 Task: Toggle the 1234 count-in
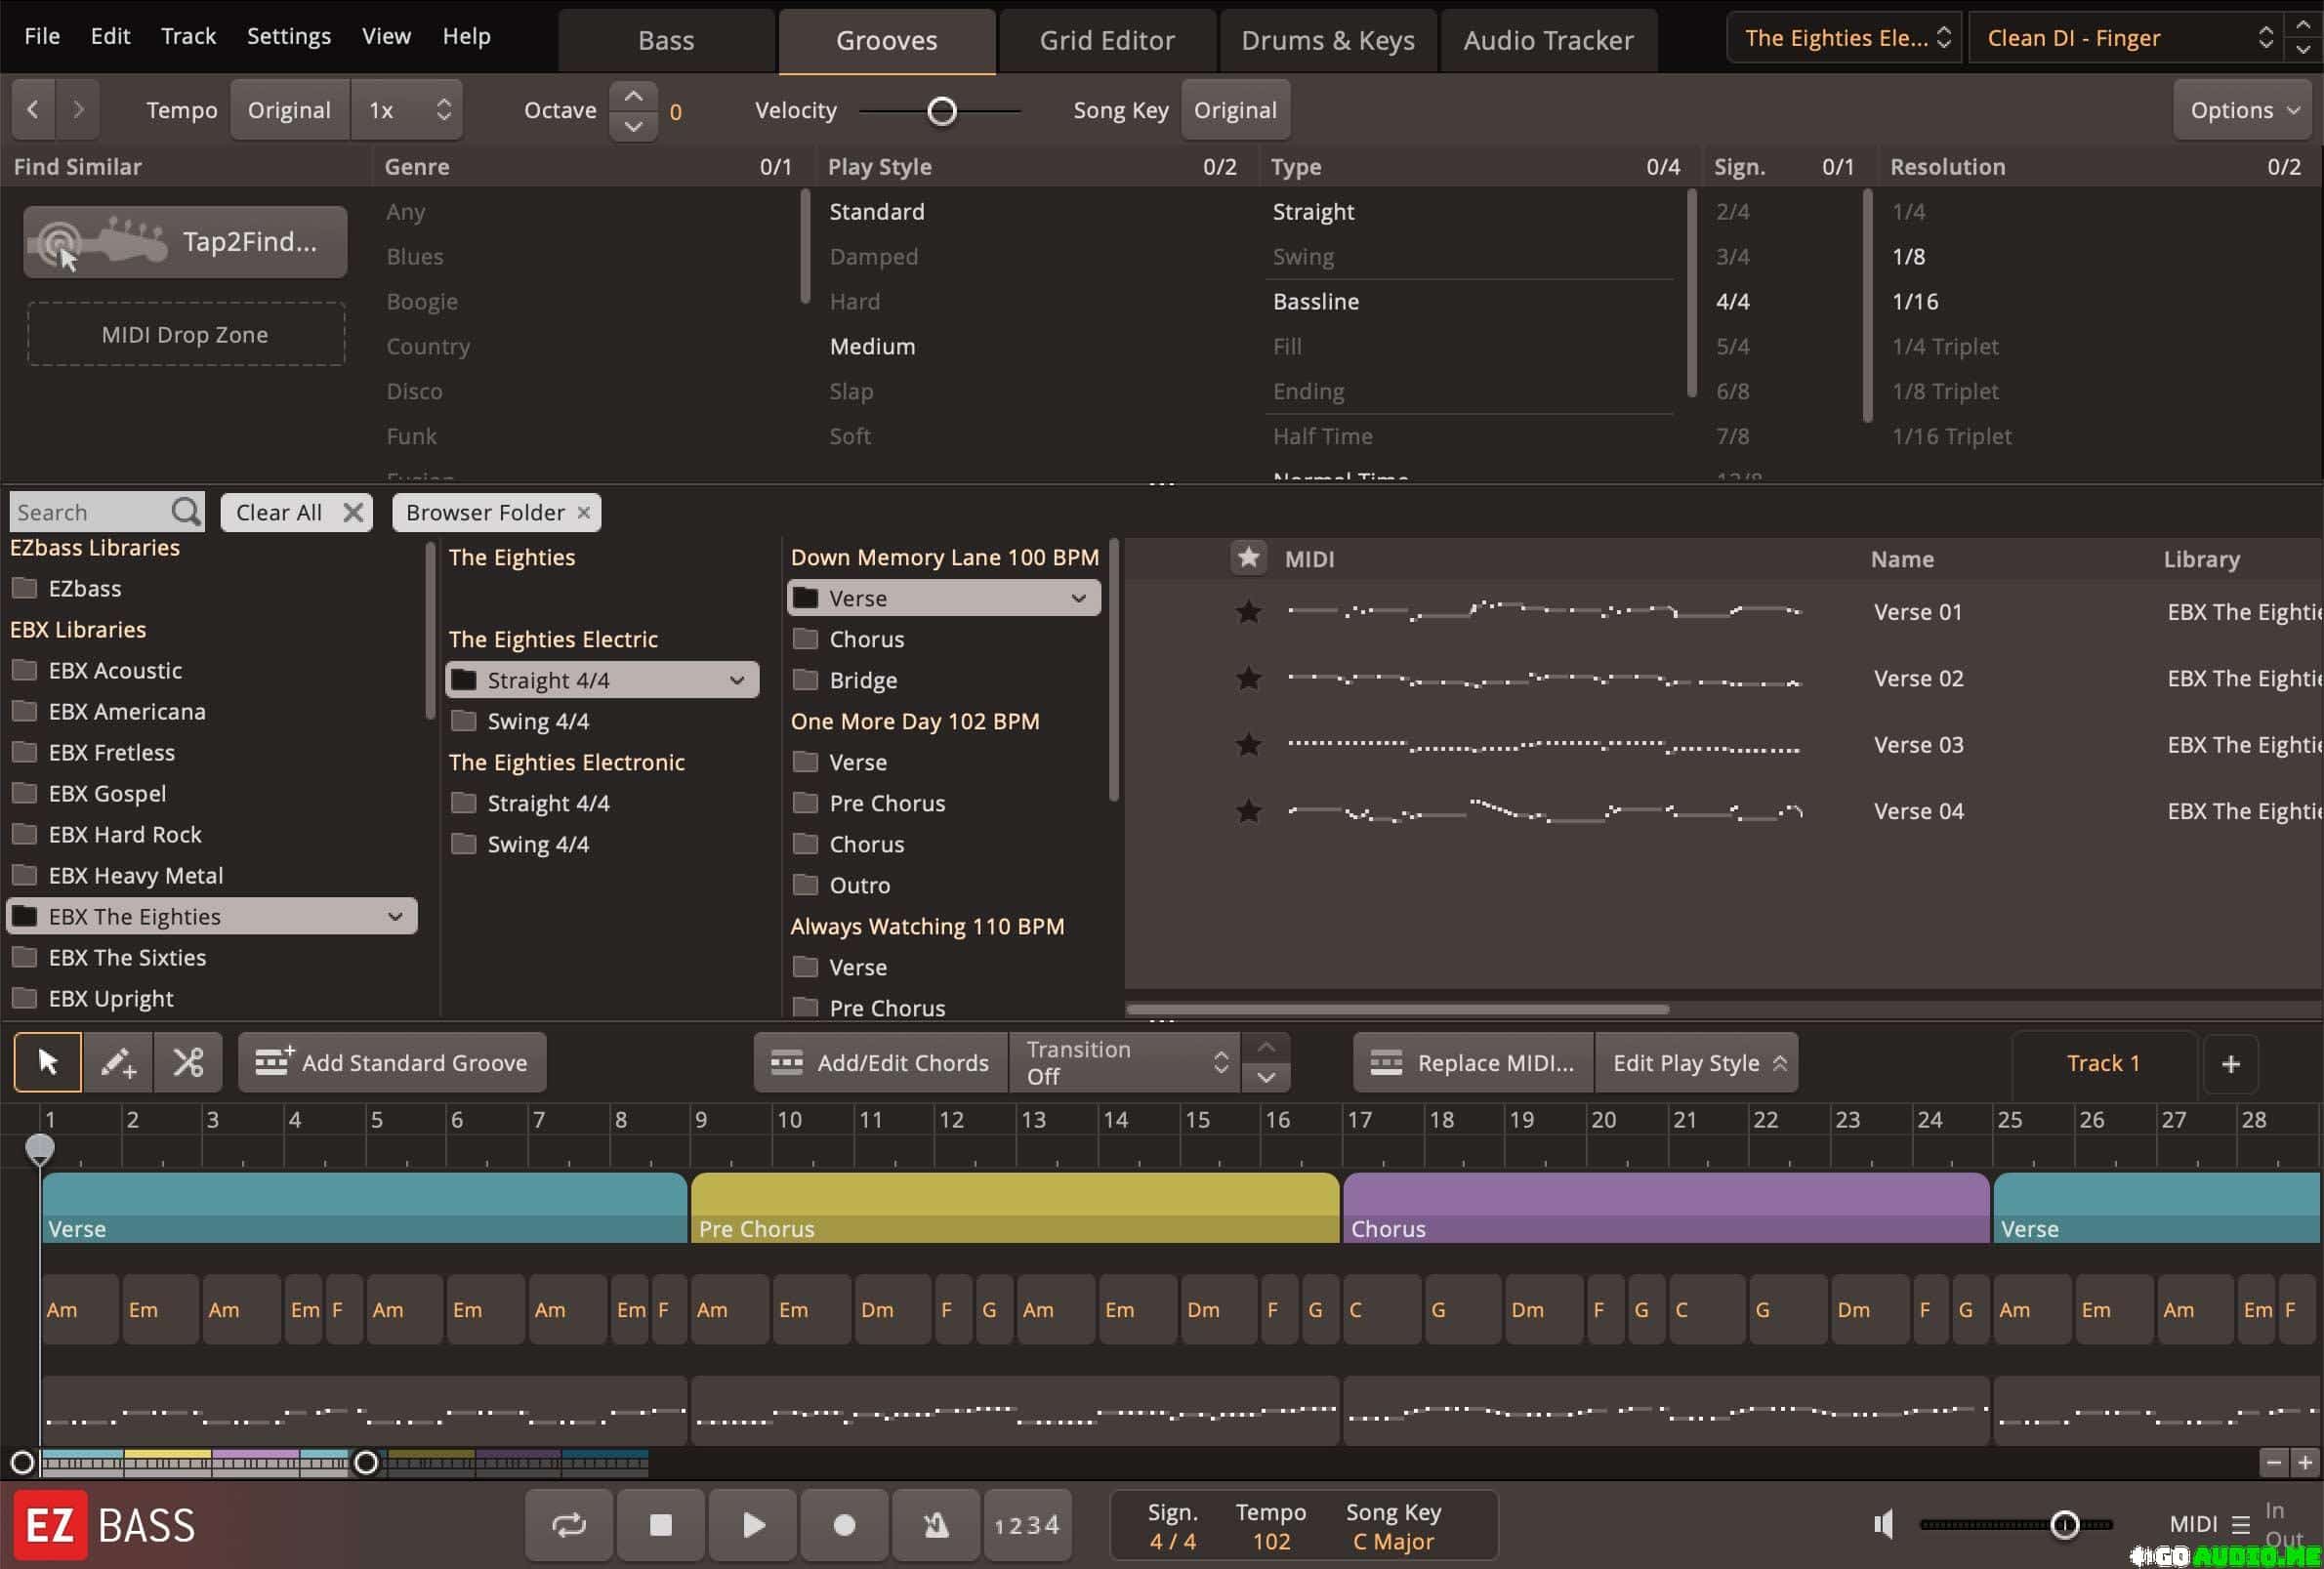point(1027,1525)
